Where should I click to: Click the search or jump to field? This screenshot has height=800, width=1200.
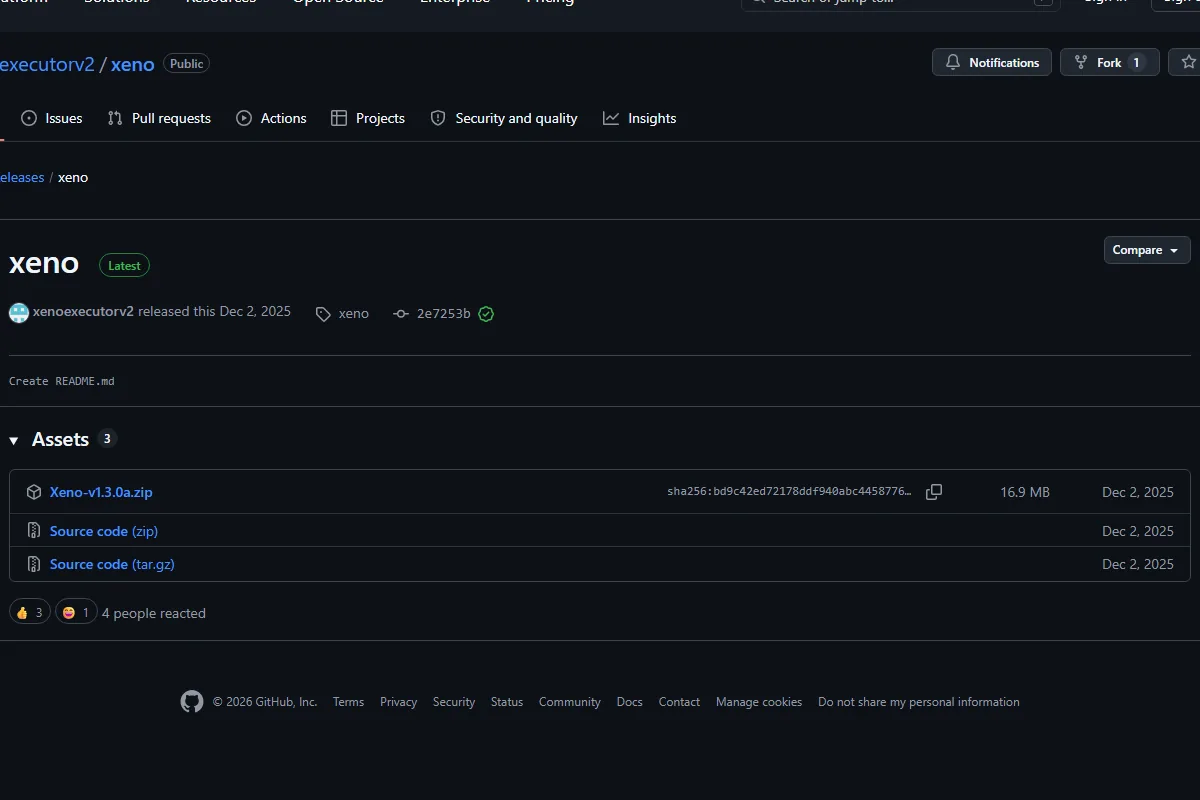click(x=900, y=3)
